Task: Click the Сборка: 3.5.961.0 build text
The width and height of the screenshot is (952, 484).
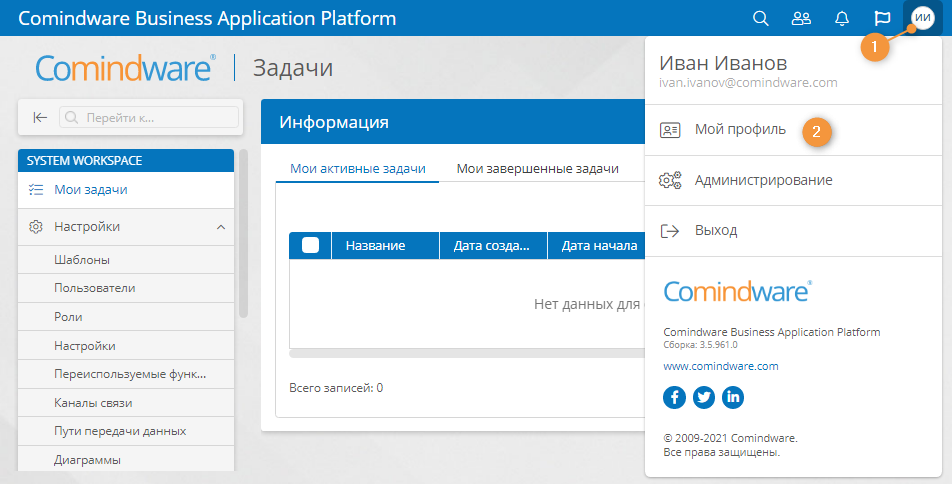Action: click(700, 345)
